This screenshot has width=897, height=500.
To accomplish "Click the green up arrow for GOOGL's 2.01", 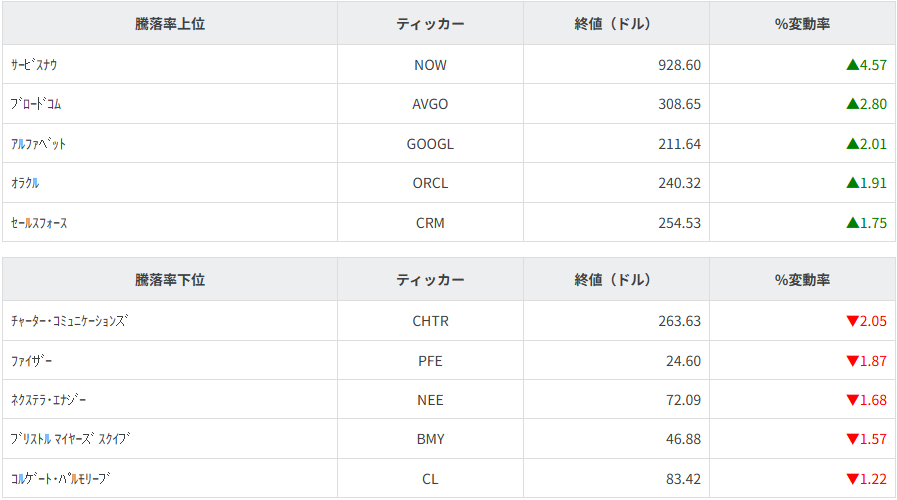I will point(852,144).
